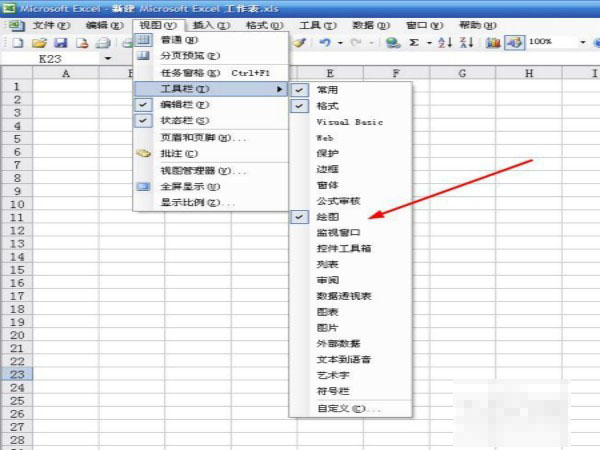Open the 编辑 Edit menu
Viewport: 600px width, 450px height.
(x=104, y=26)
